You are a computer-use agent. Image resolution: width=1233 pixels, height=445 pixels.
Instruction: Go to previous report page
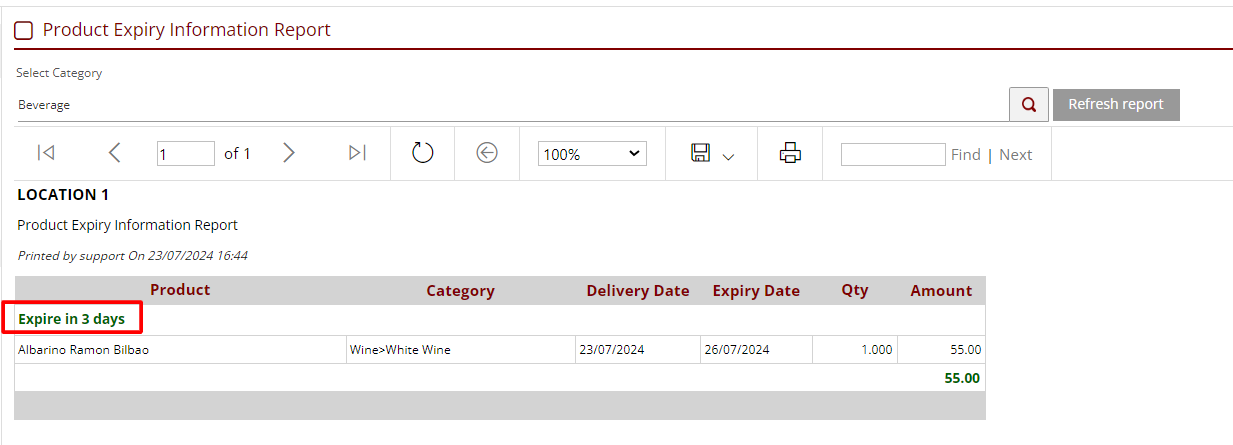114,153
